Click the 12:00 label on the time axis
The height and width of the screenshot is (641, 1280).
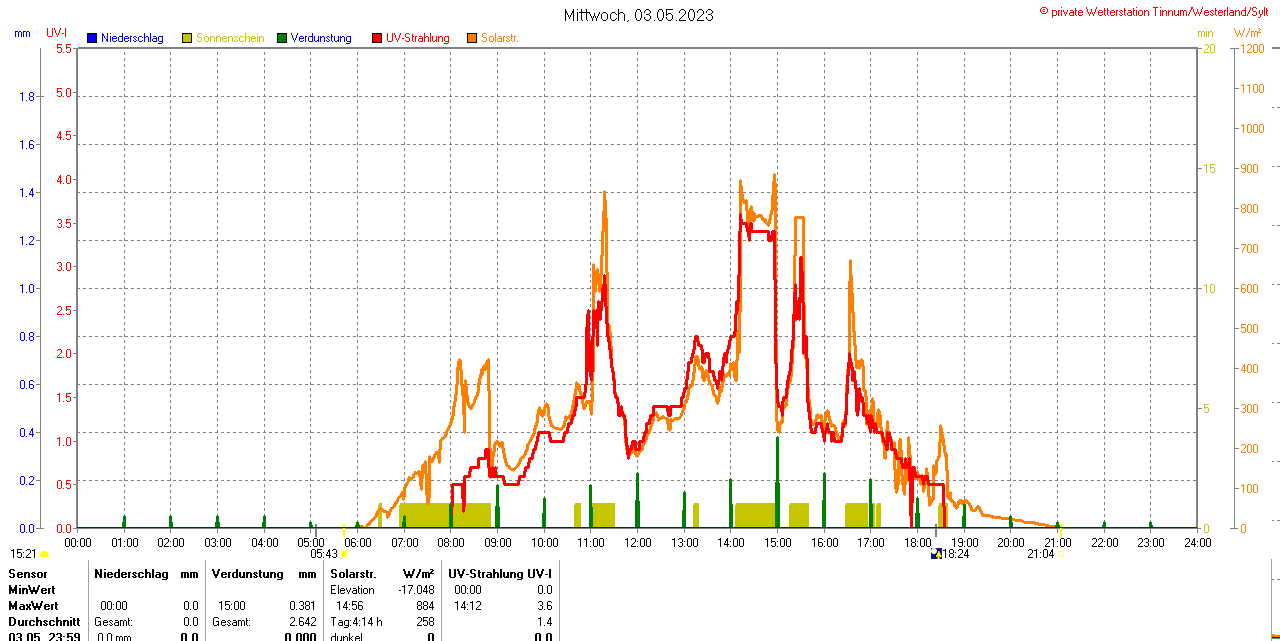pyautogui.click(x=638, y=542)
